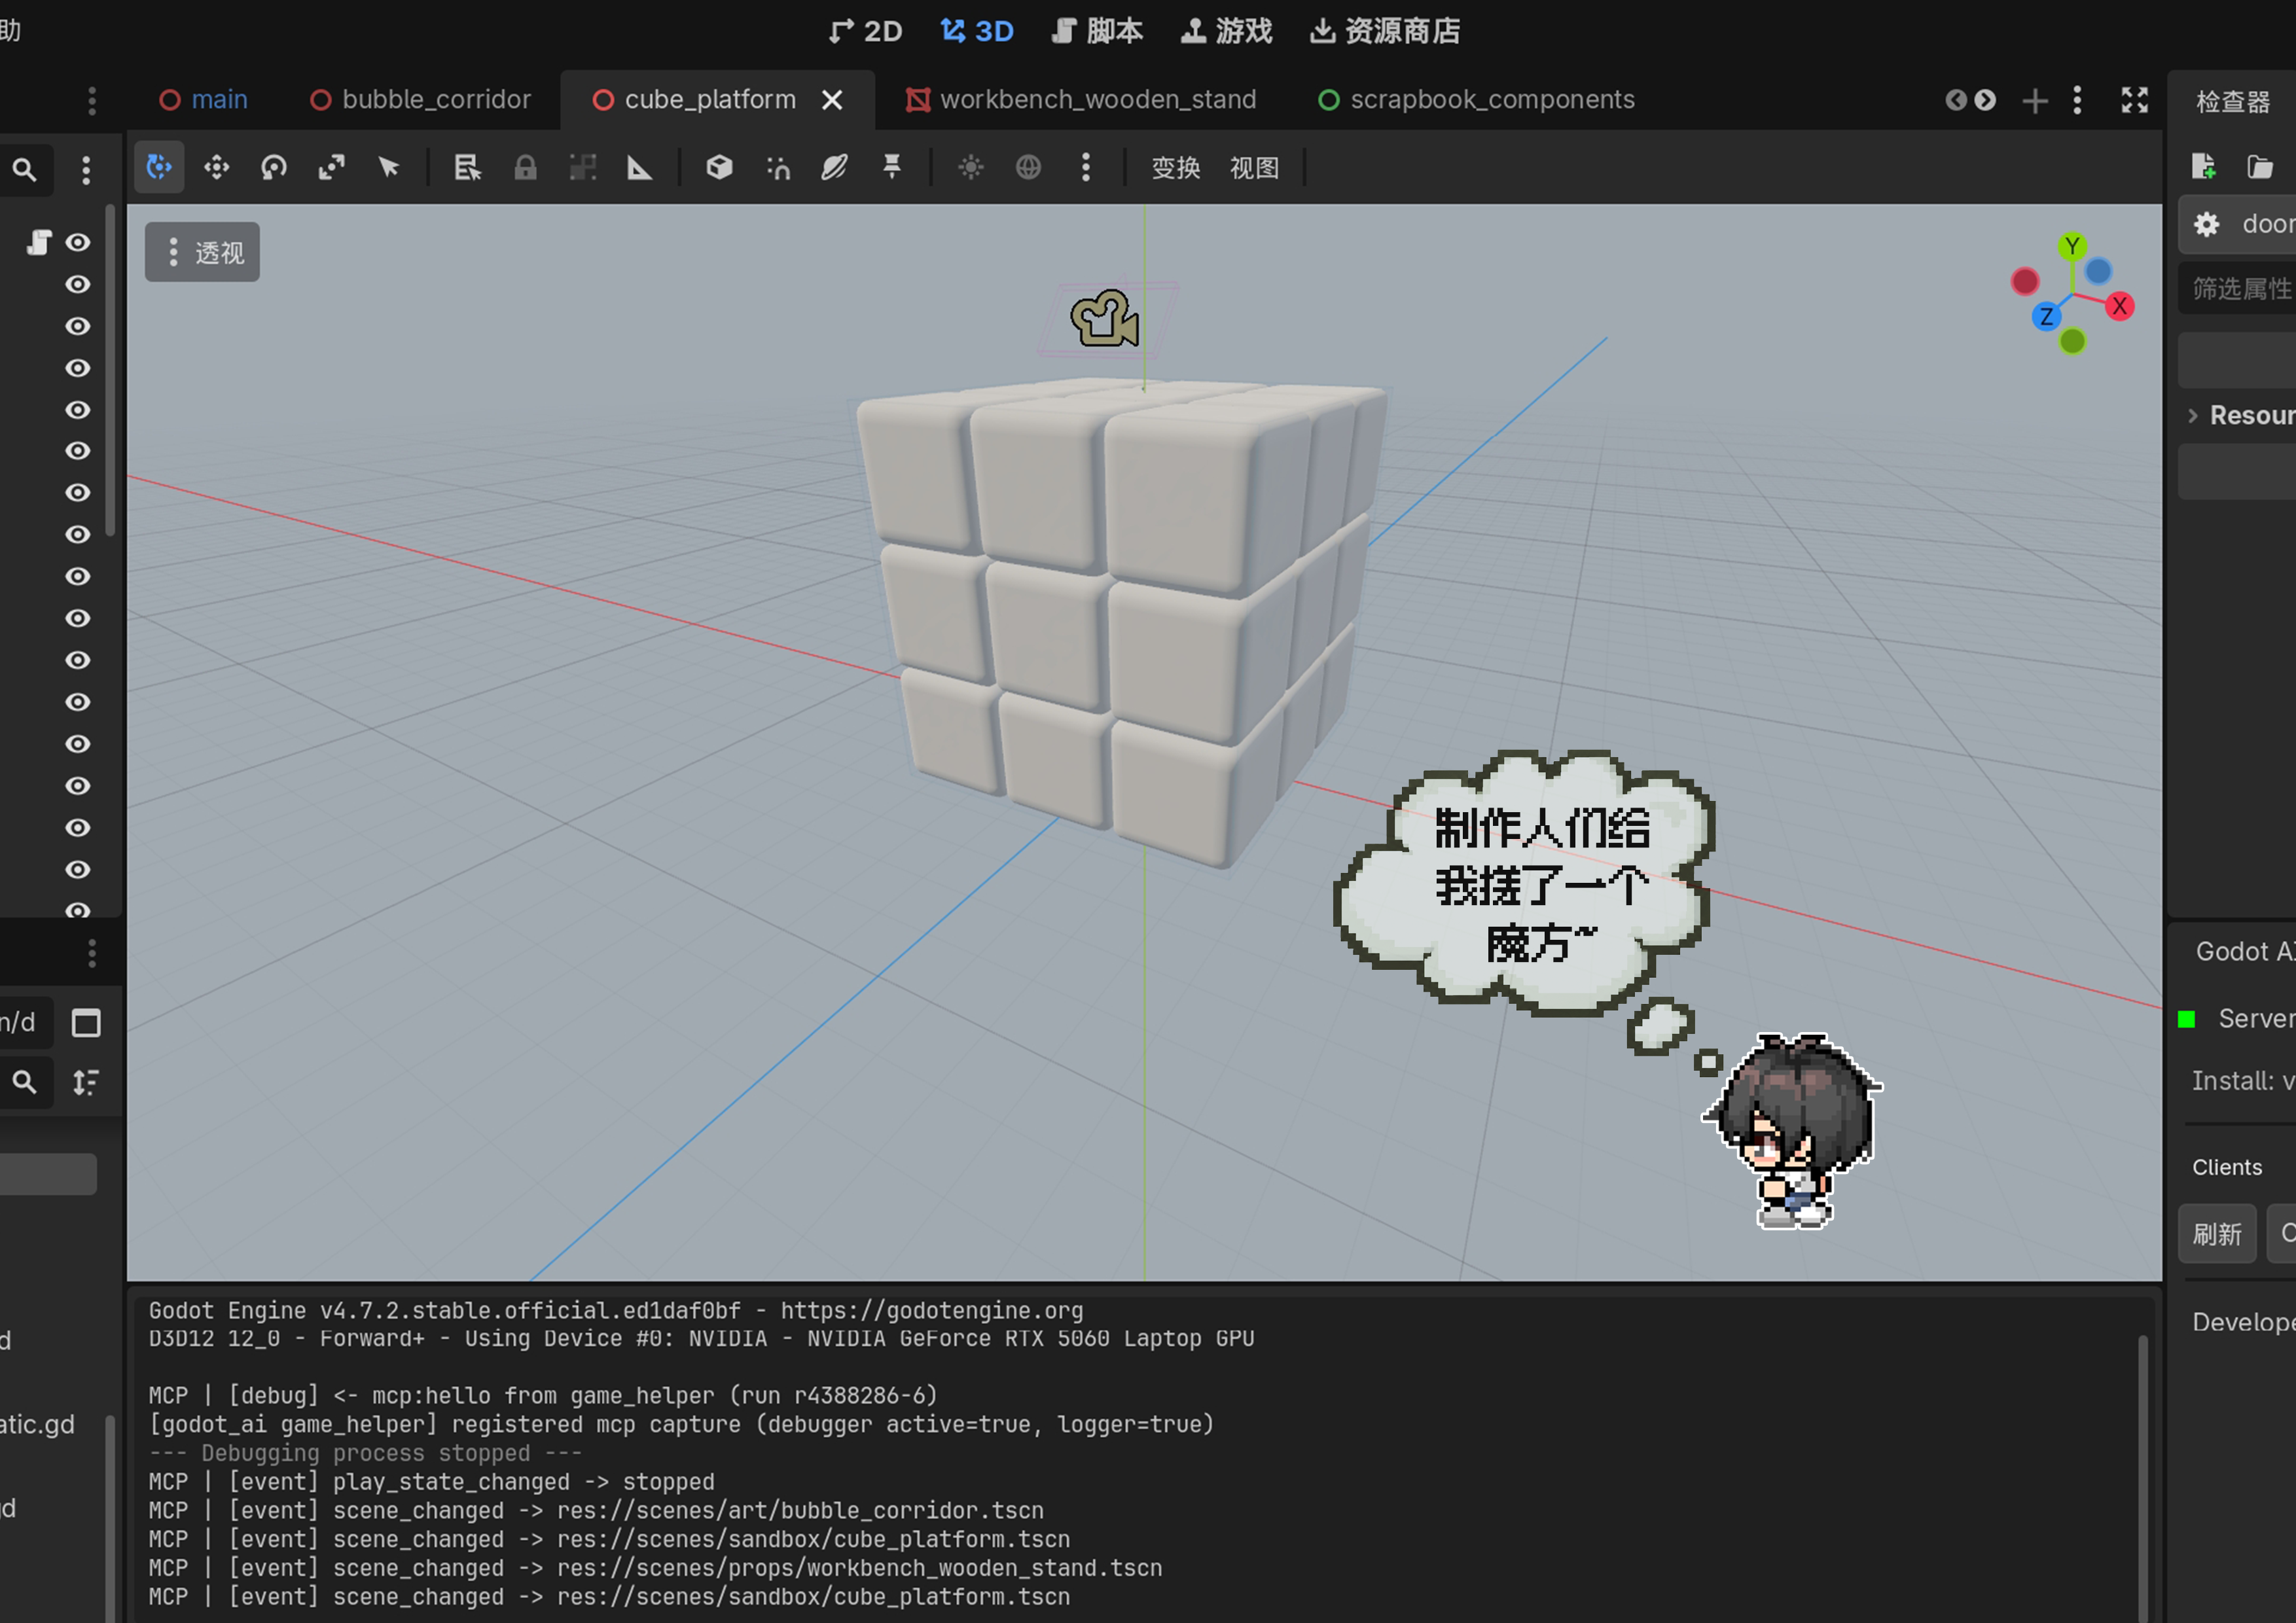Switch to the 脚本 script workspace
Viewport: 2296px width, 1623px height.
pyautogui.click(x=1097, y=31)
